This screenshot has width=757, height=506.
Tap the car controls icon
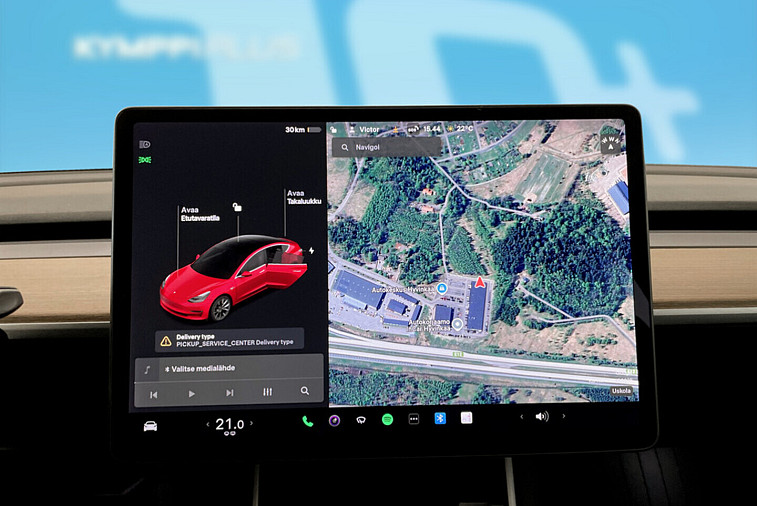coord(150,426)
